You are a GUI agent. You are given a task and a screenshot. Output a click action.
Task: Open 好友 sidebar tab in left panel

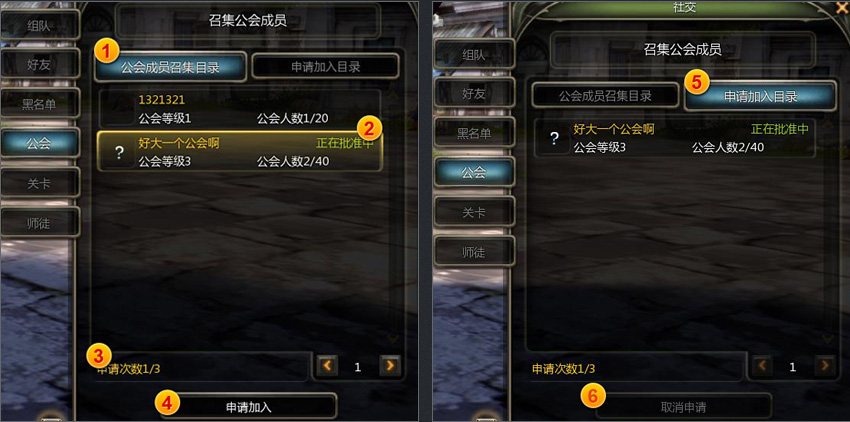click(x=39, y=65)
